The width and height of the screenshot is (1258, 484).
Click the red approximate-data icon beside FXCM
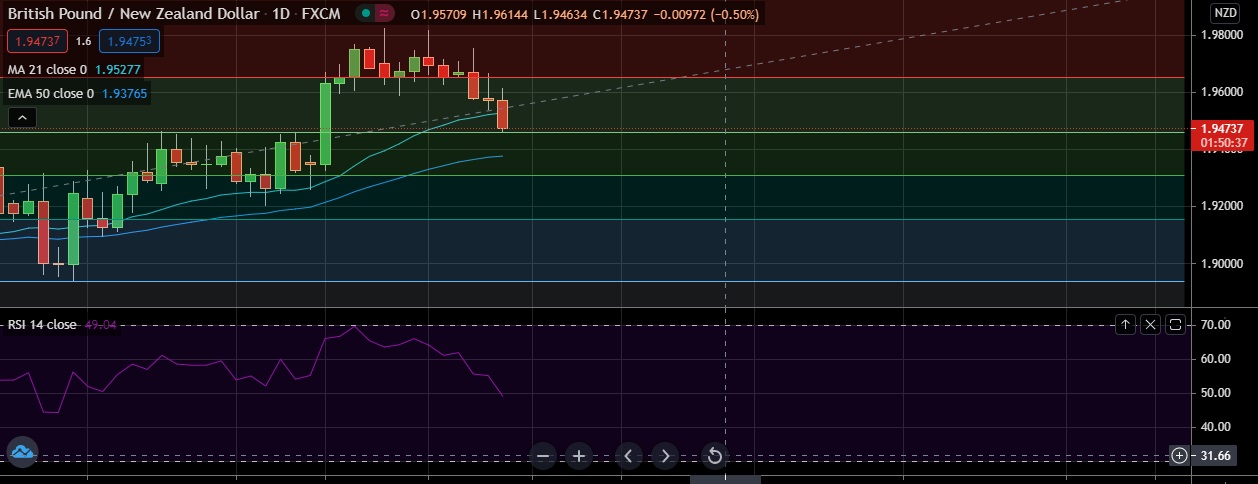[x=383, y=14]
